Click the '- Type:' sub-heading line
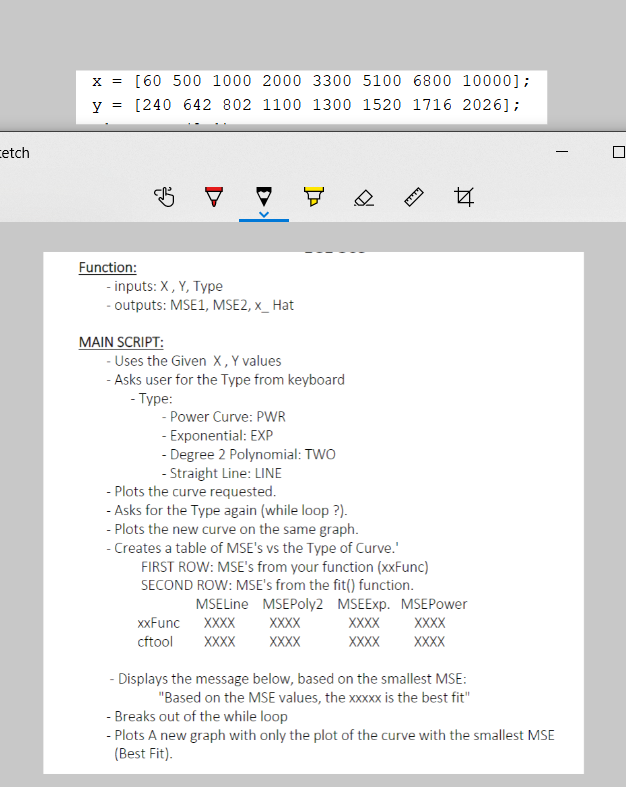Screen dimensions: 626x787 (151, 399)
